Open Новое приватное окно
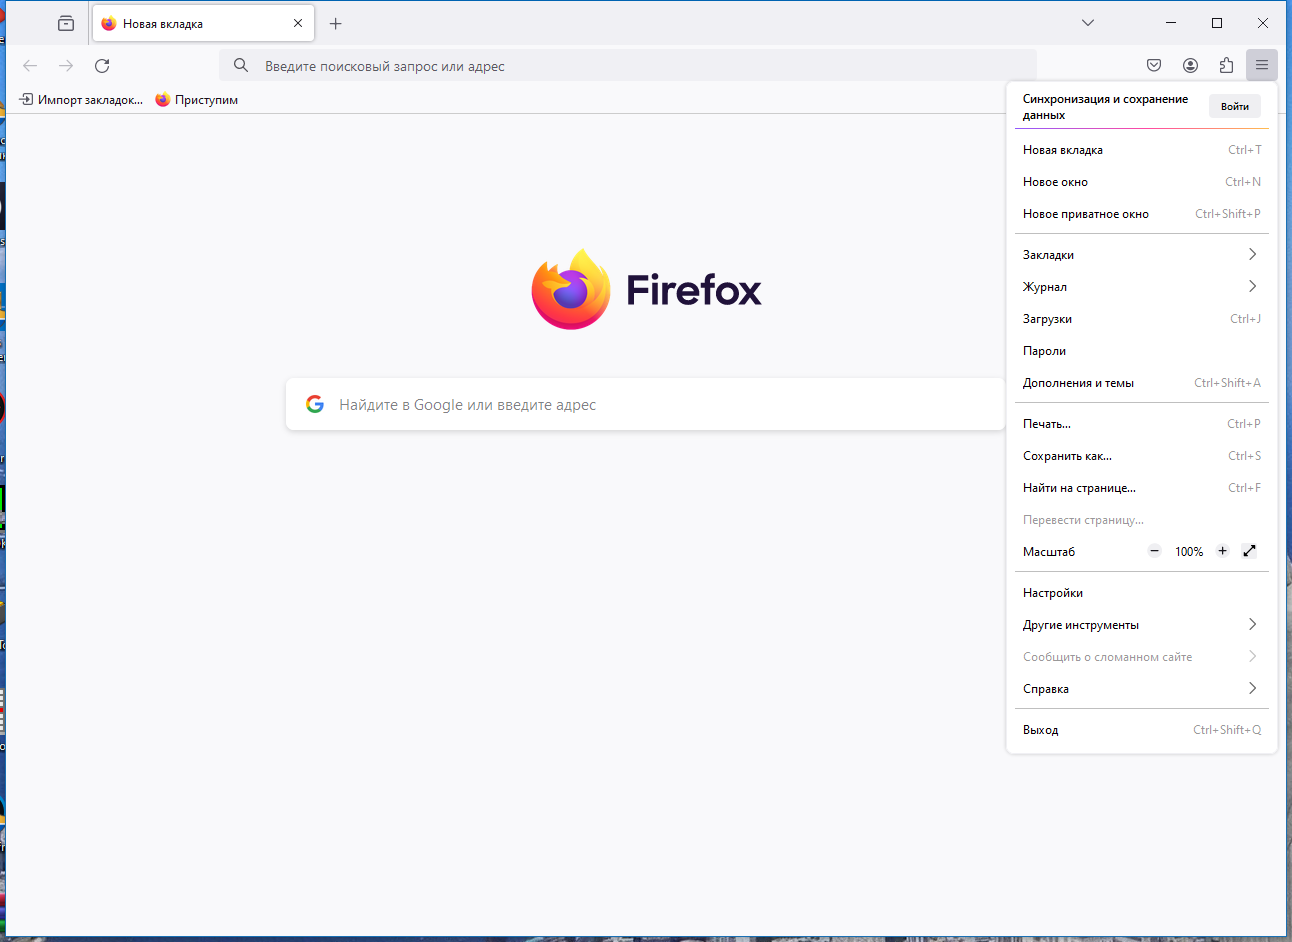The width and height of the screenshot is (1292, 942). pyautogui.click(x=1142, y=214)
